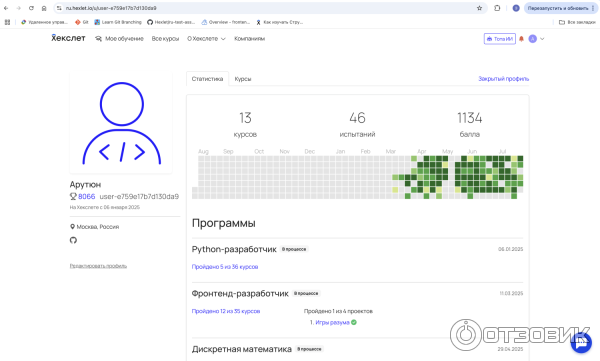Open the Learn Git Branching bookmark
The width and height of the screenshot is (600, 361).
click(118, 22)
